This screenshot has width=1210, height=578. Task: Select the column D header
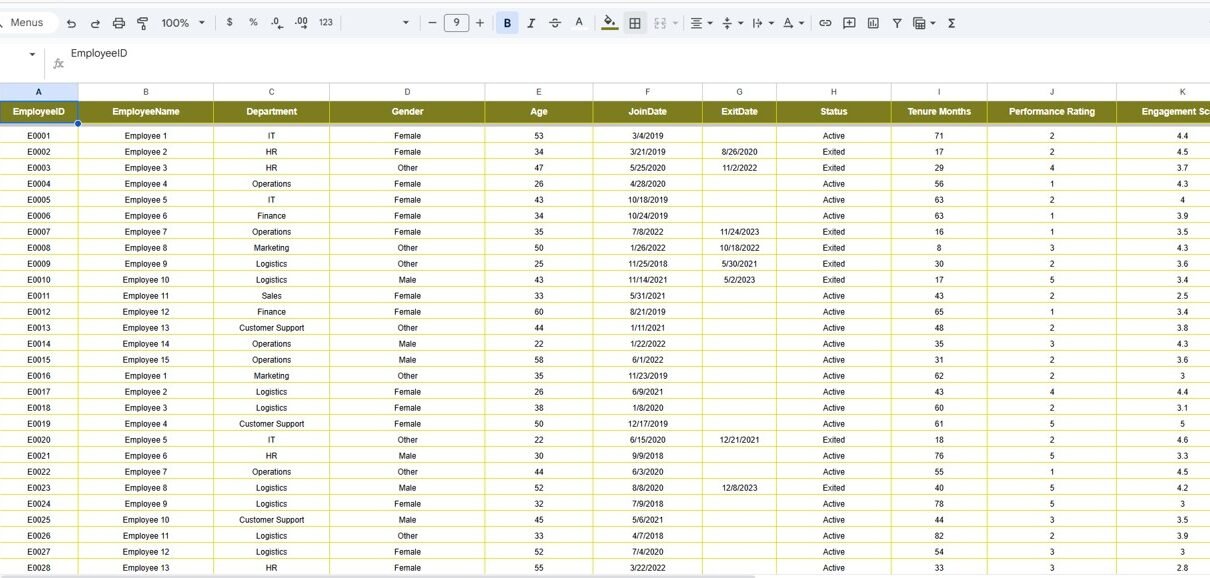[407, 92]
